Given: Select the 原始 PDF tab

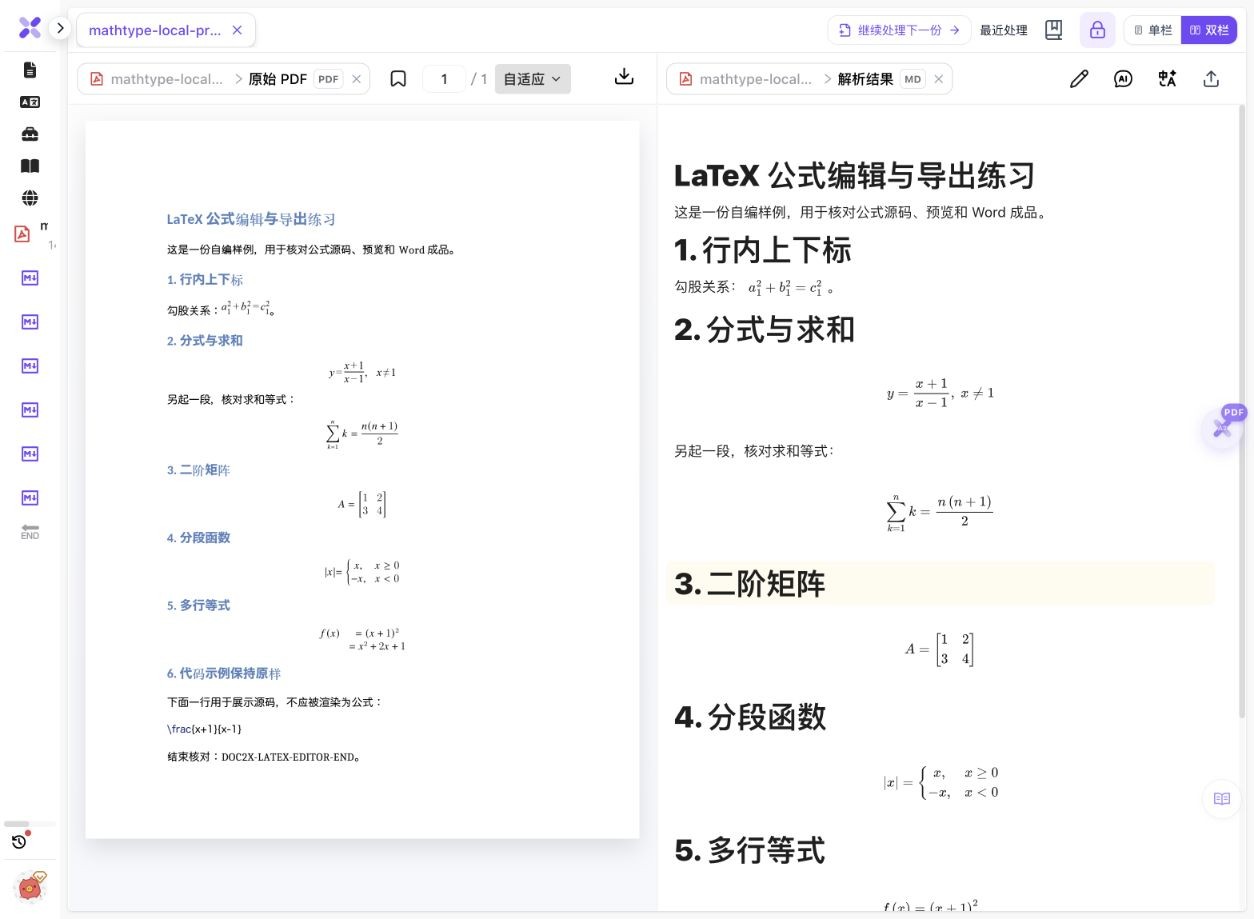Looking at the screenshot, I should pos(277,79).
